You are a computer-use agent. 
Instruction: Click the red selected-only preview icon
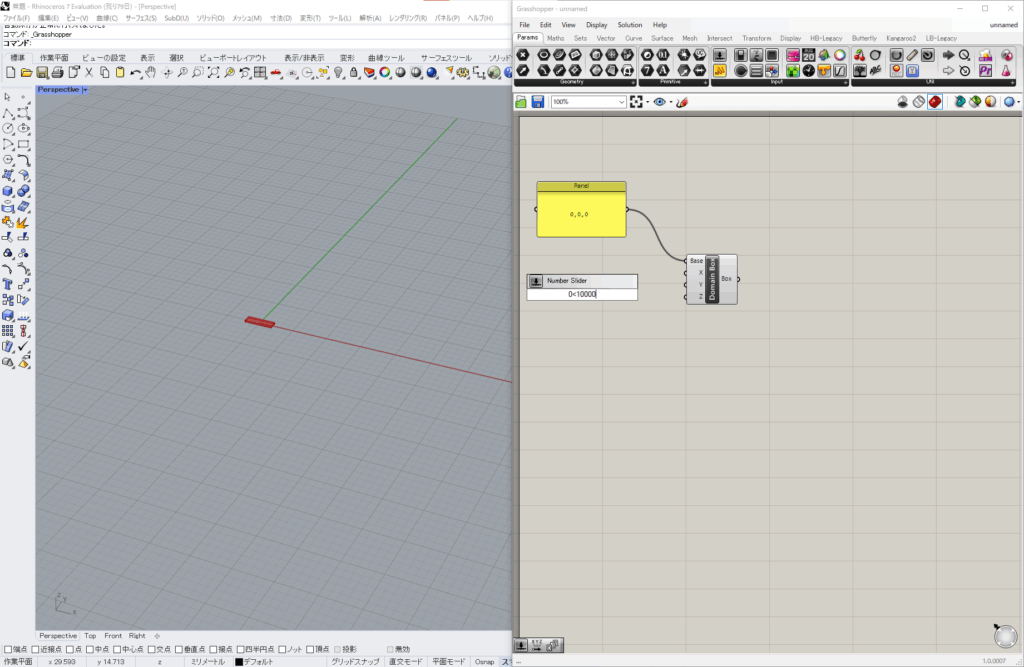point(934,102)
